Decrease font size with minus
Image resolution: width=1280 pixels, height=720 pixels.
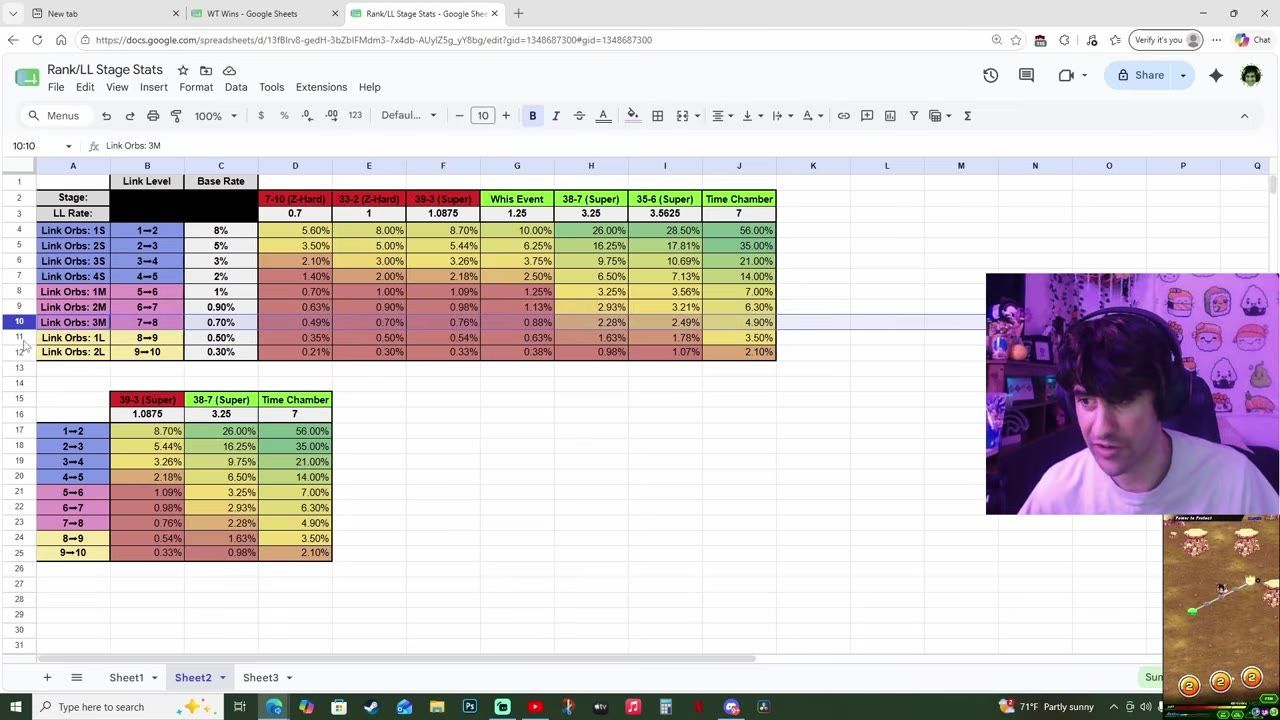click(x=459, y=116)
